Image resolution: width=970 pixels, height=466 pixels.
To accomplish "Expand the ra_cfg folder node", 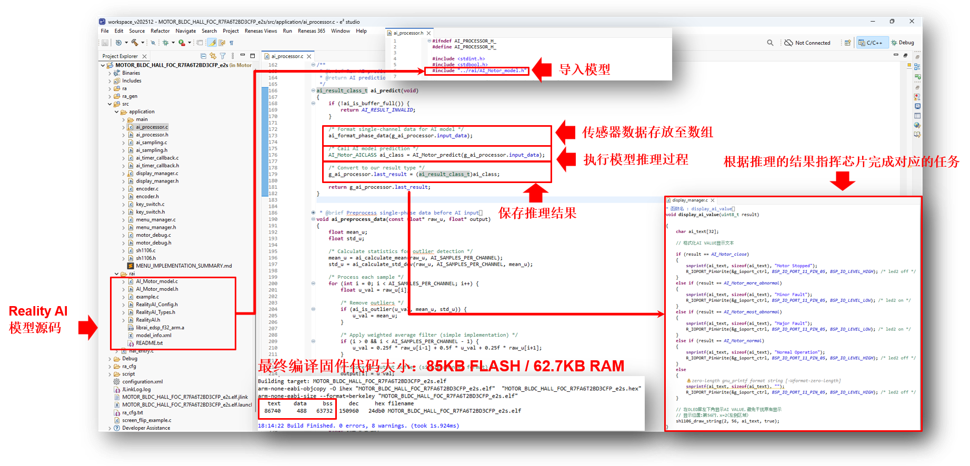I will pos(109,366).
